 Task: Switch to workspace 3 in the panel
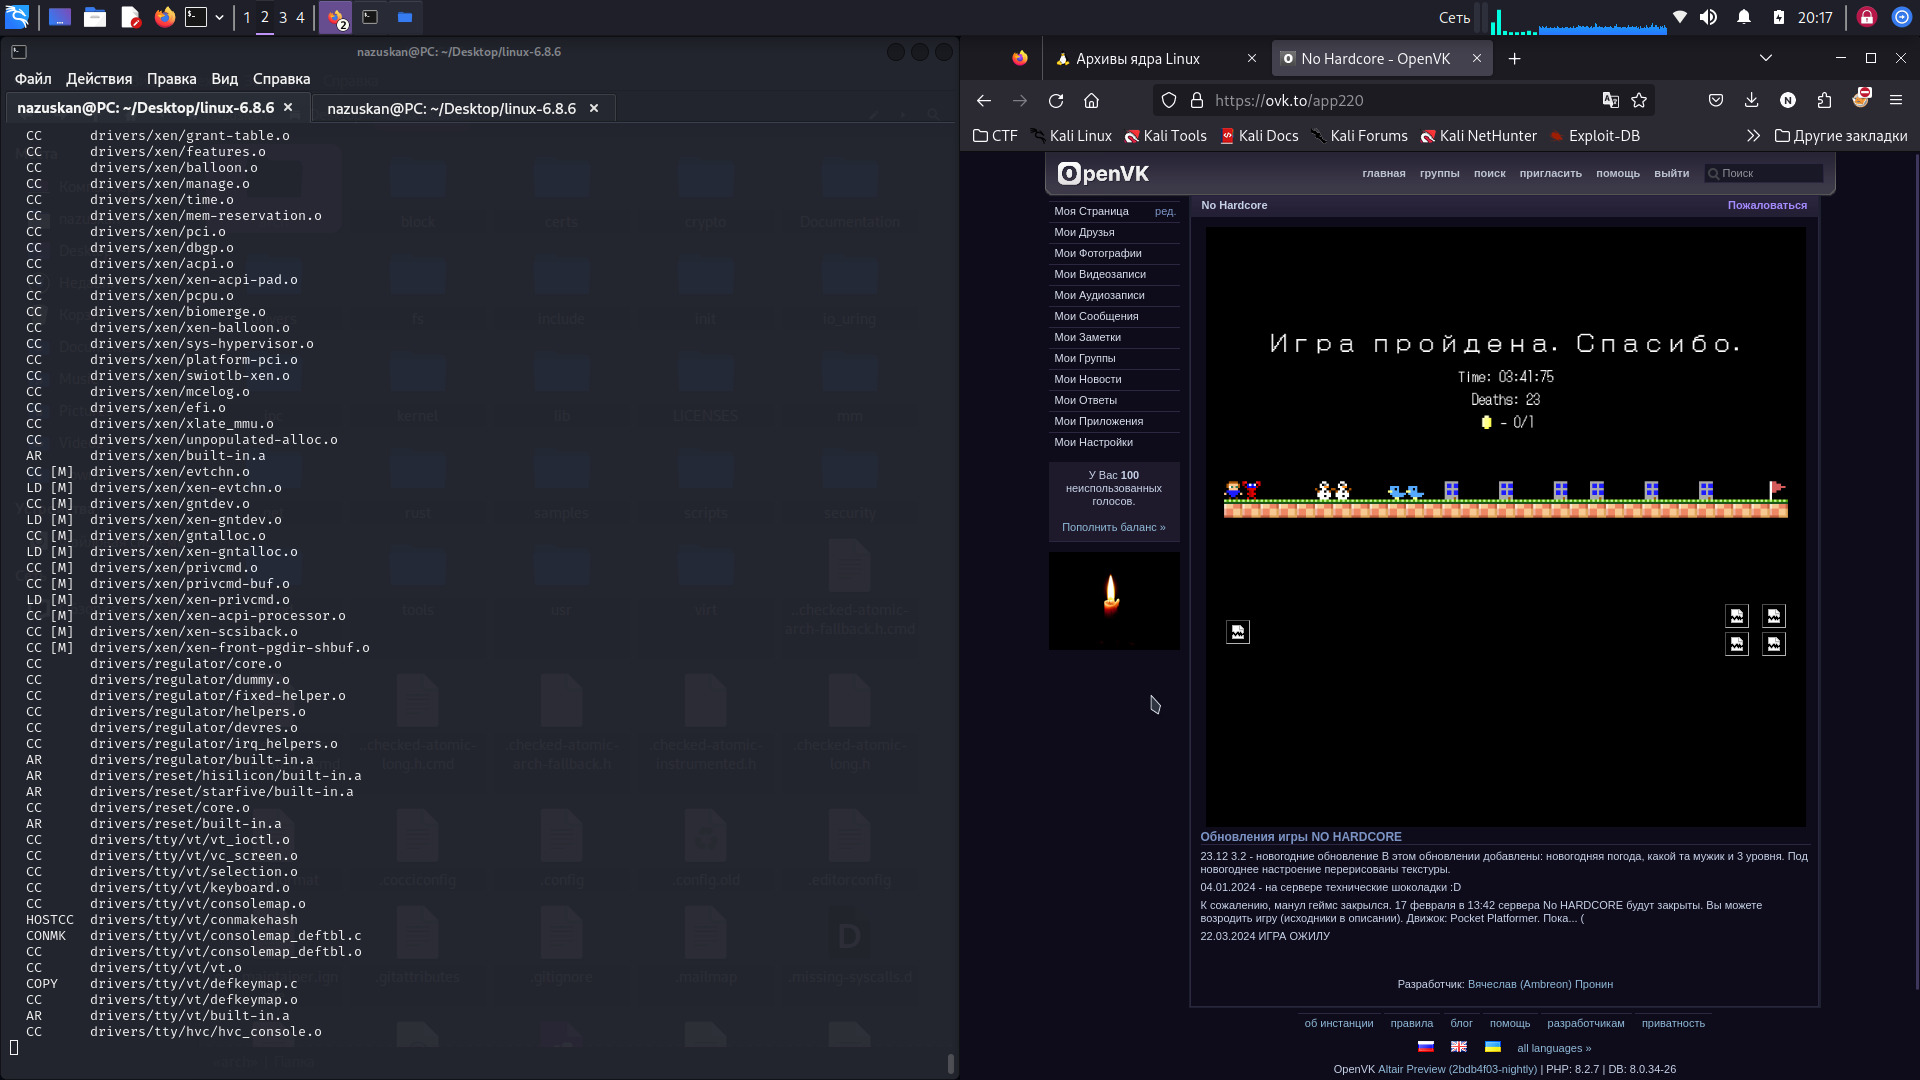click(x=283, y=17)
